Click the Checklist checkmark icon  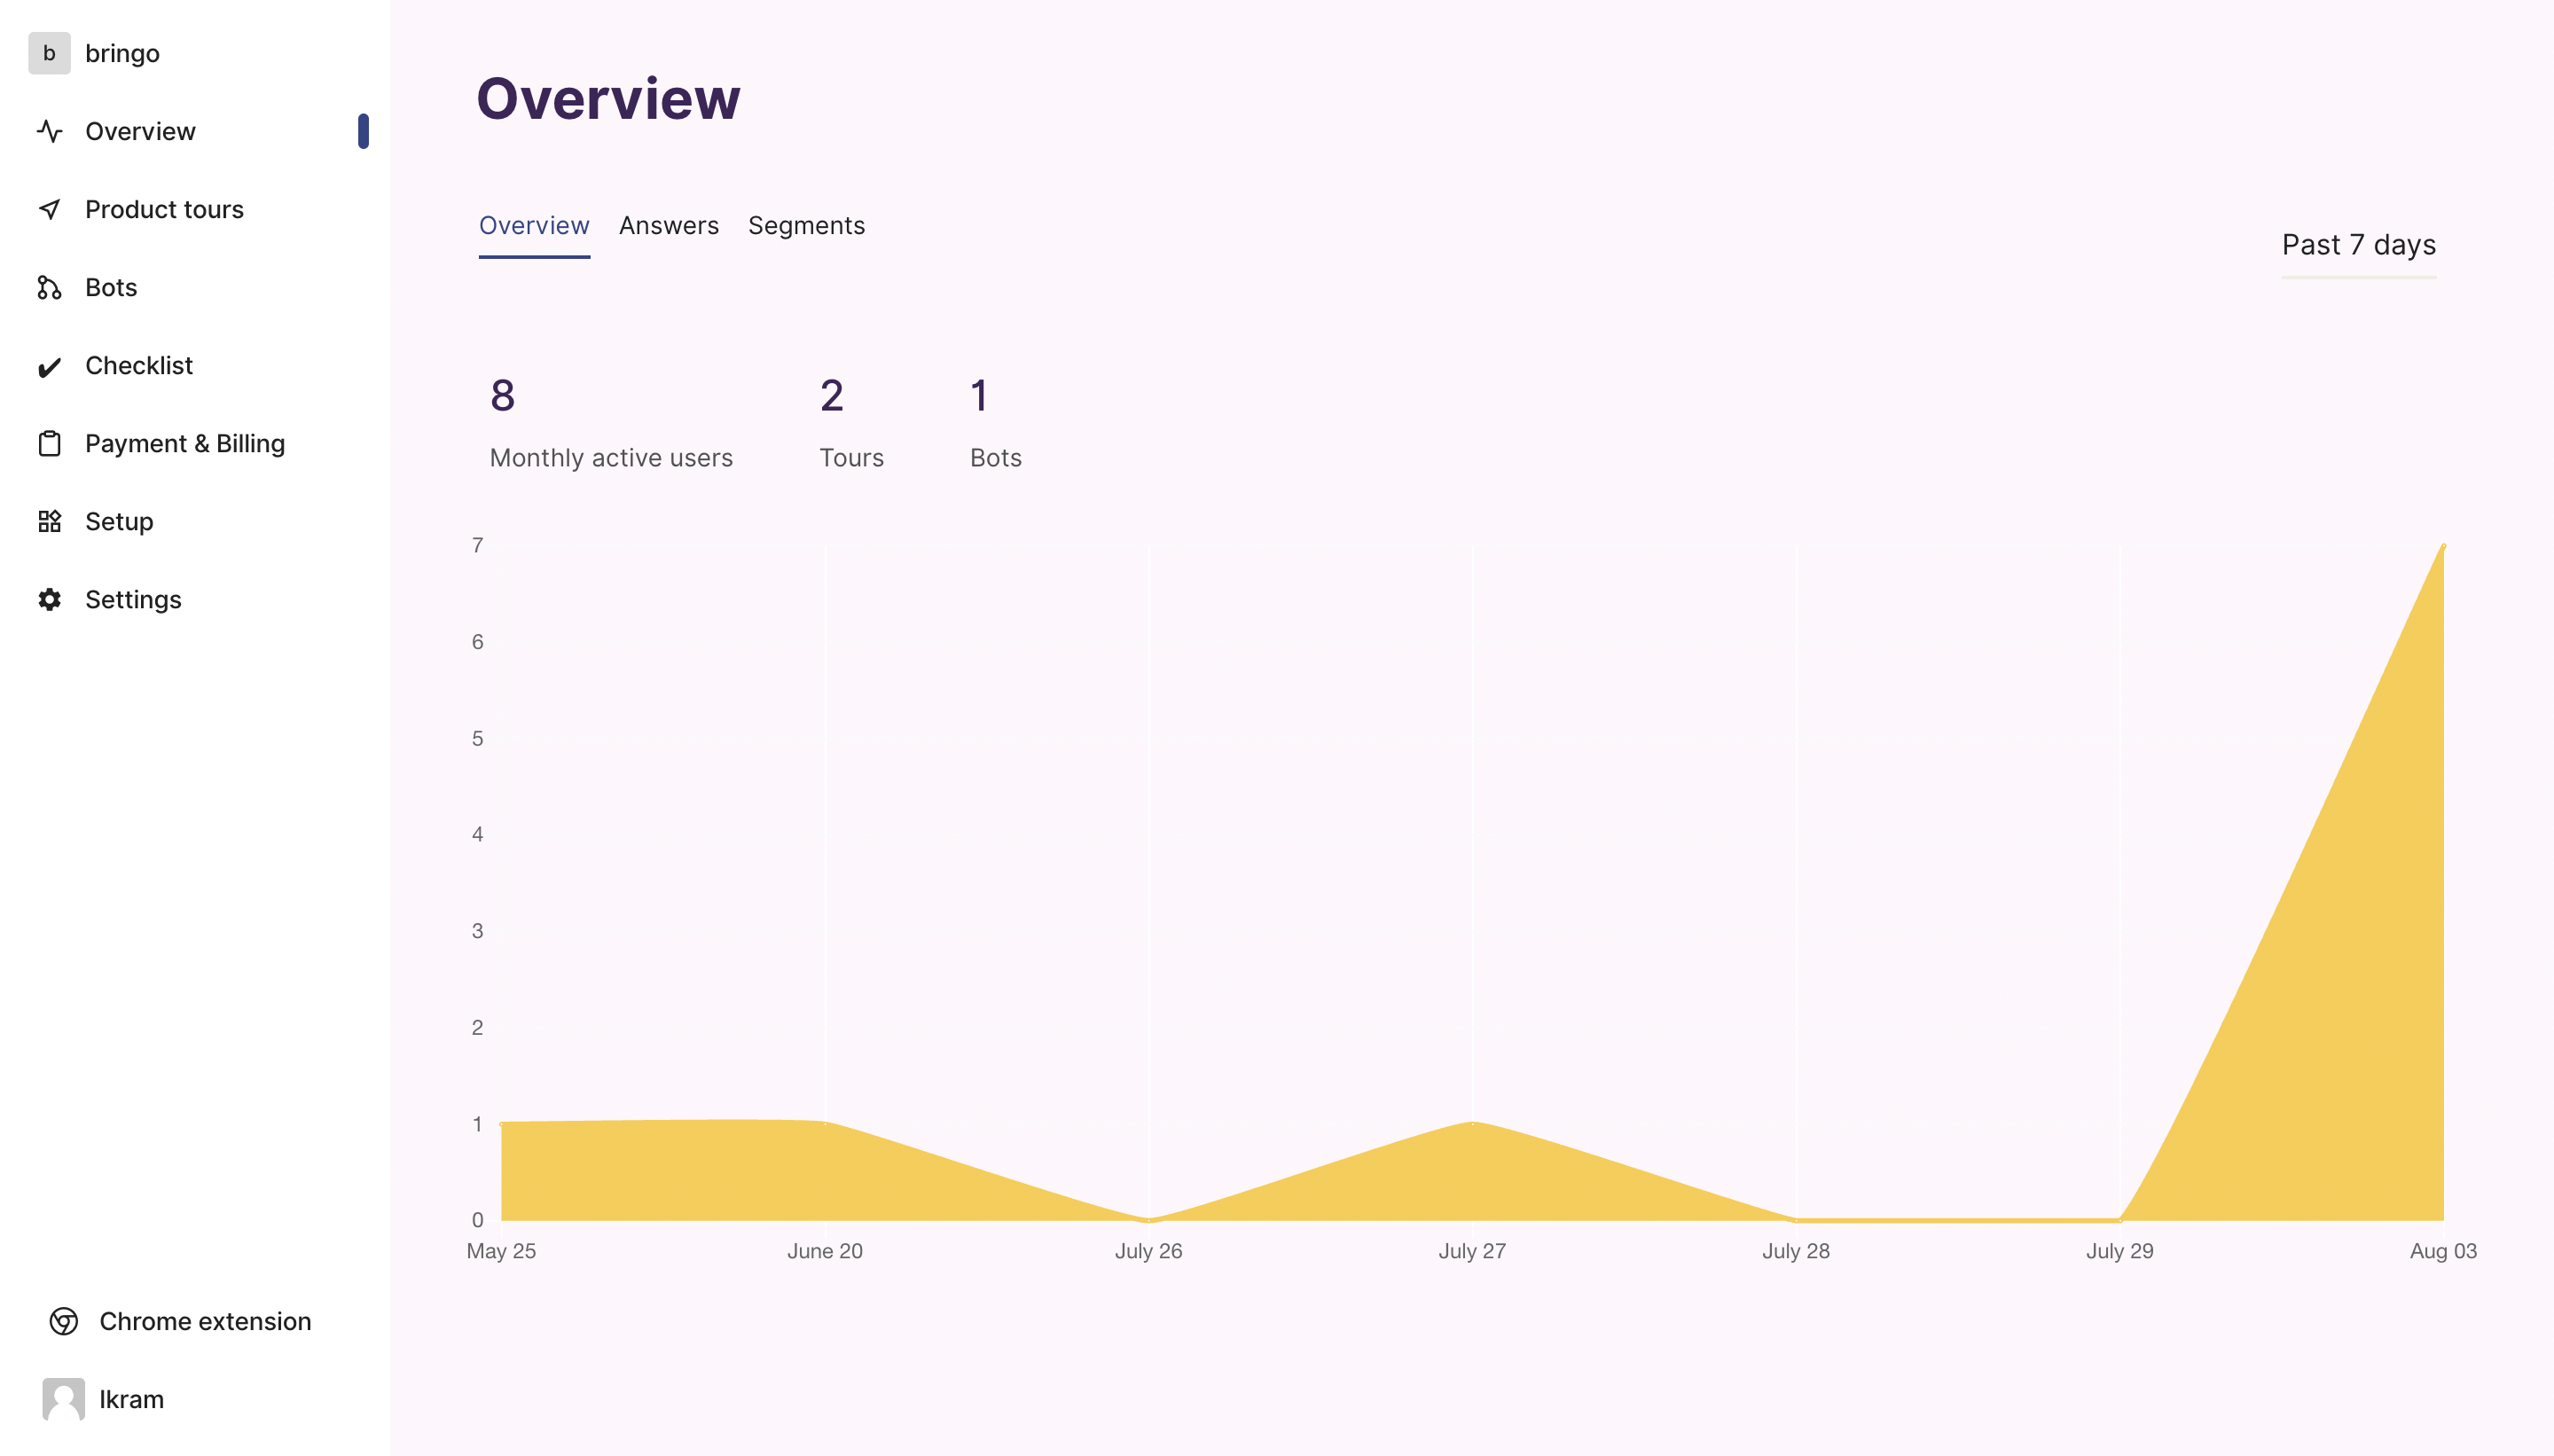(49, 367)
